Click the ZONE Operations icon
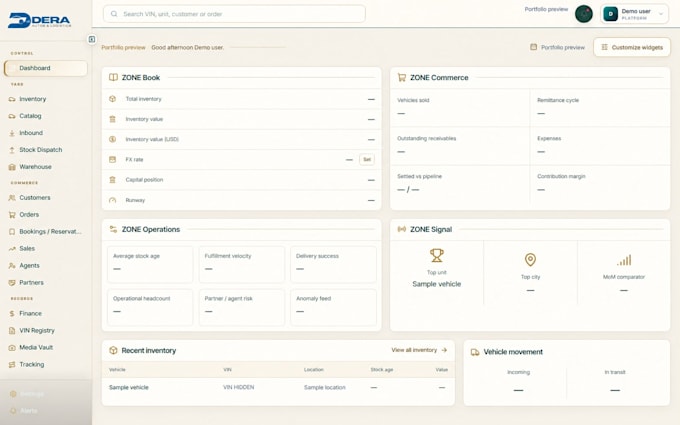Image resolution: width=680 pixels, height=425 pixels. (113, 229)
